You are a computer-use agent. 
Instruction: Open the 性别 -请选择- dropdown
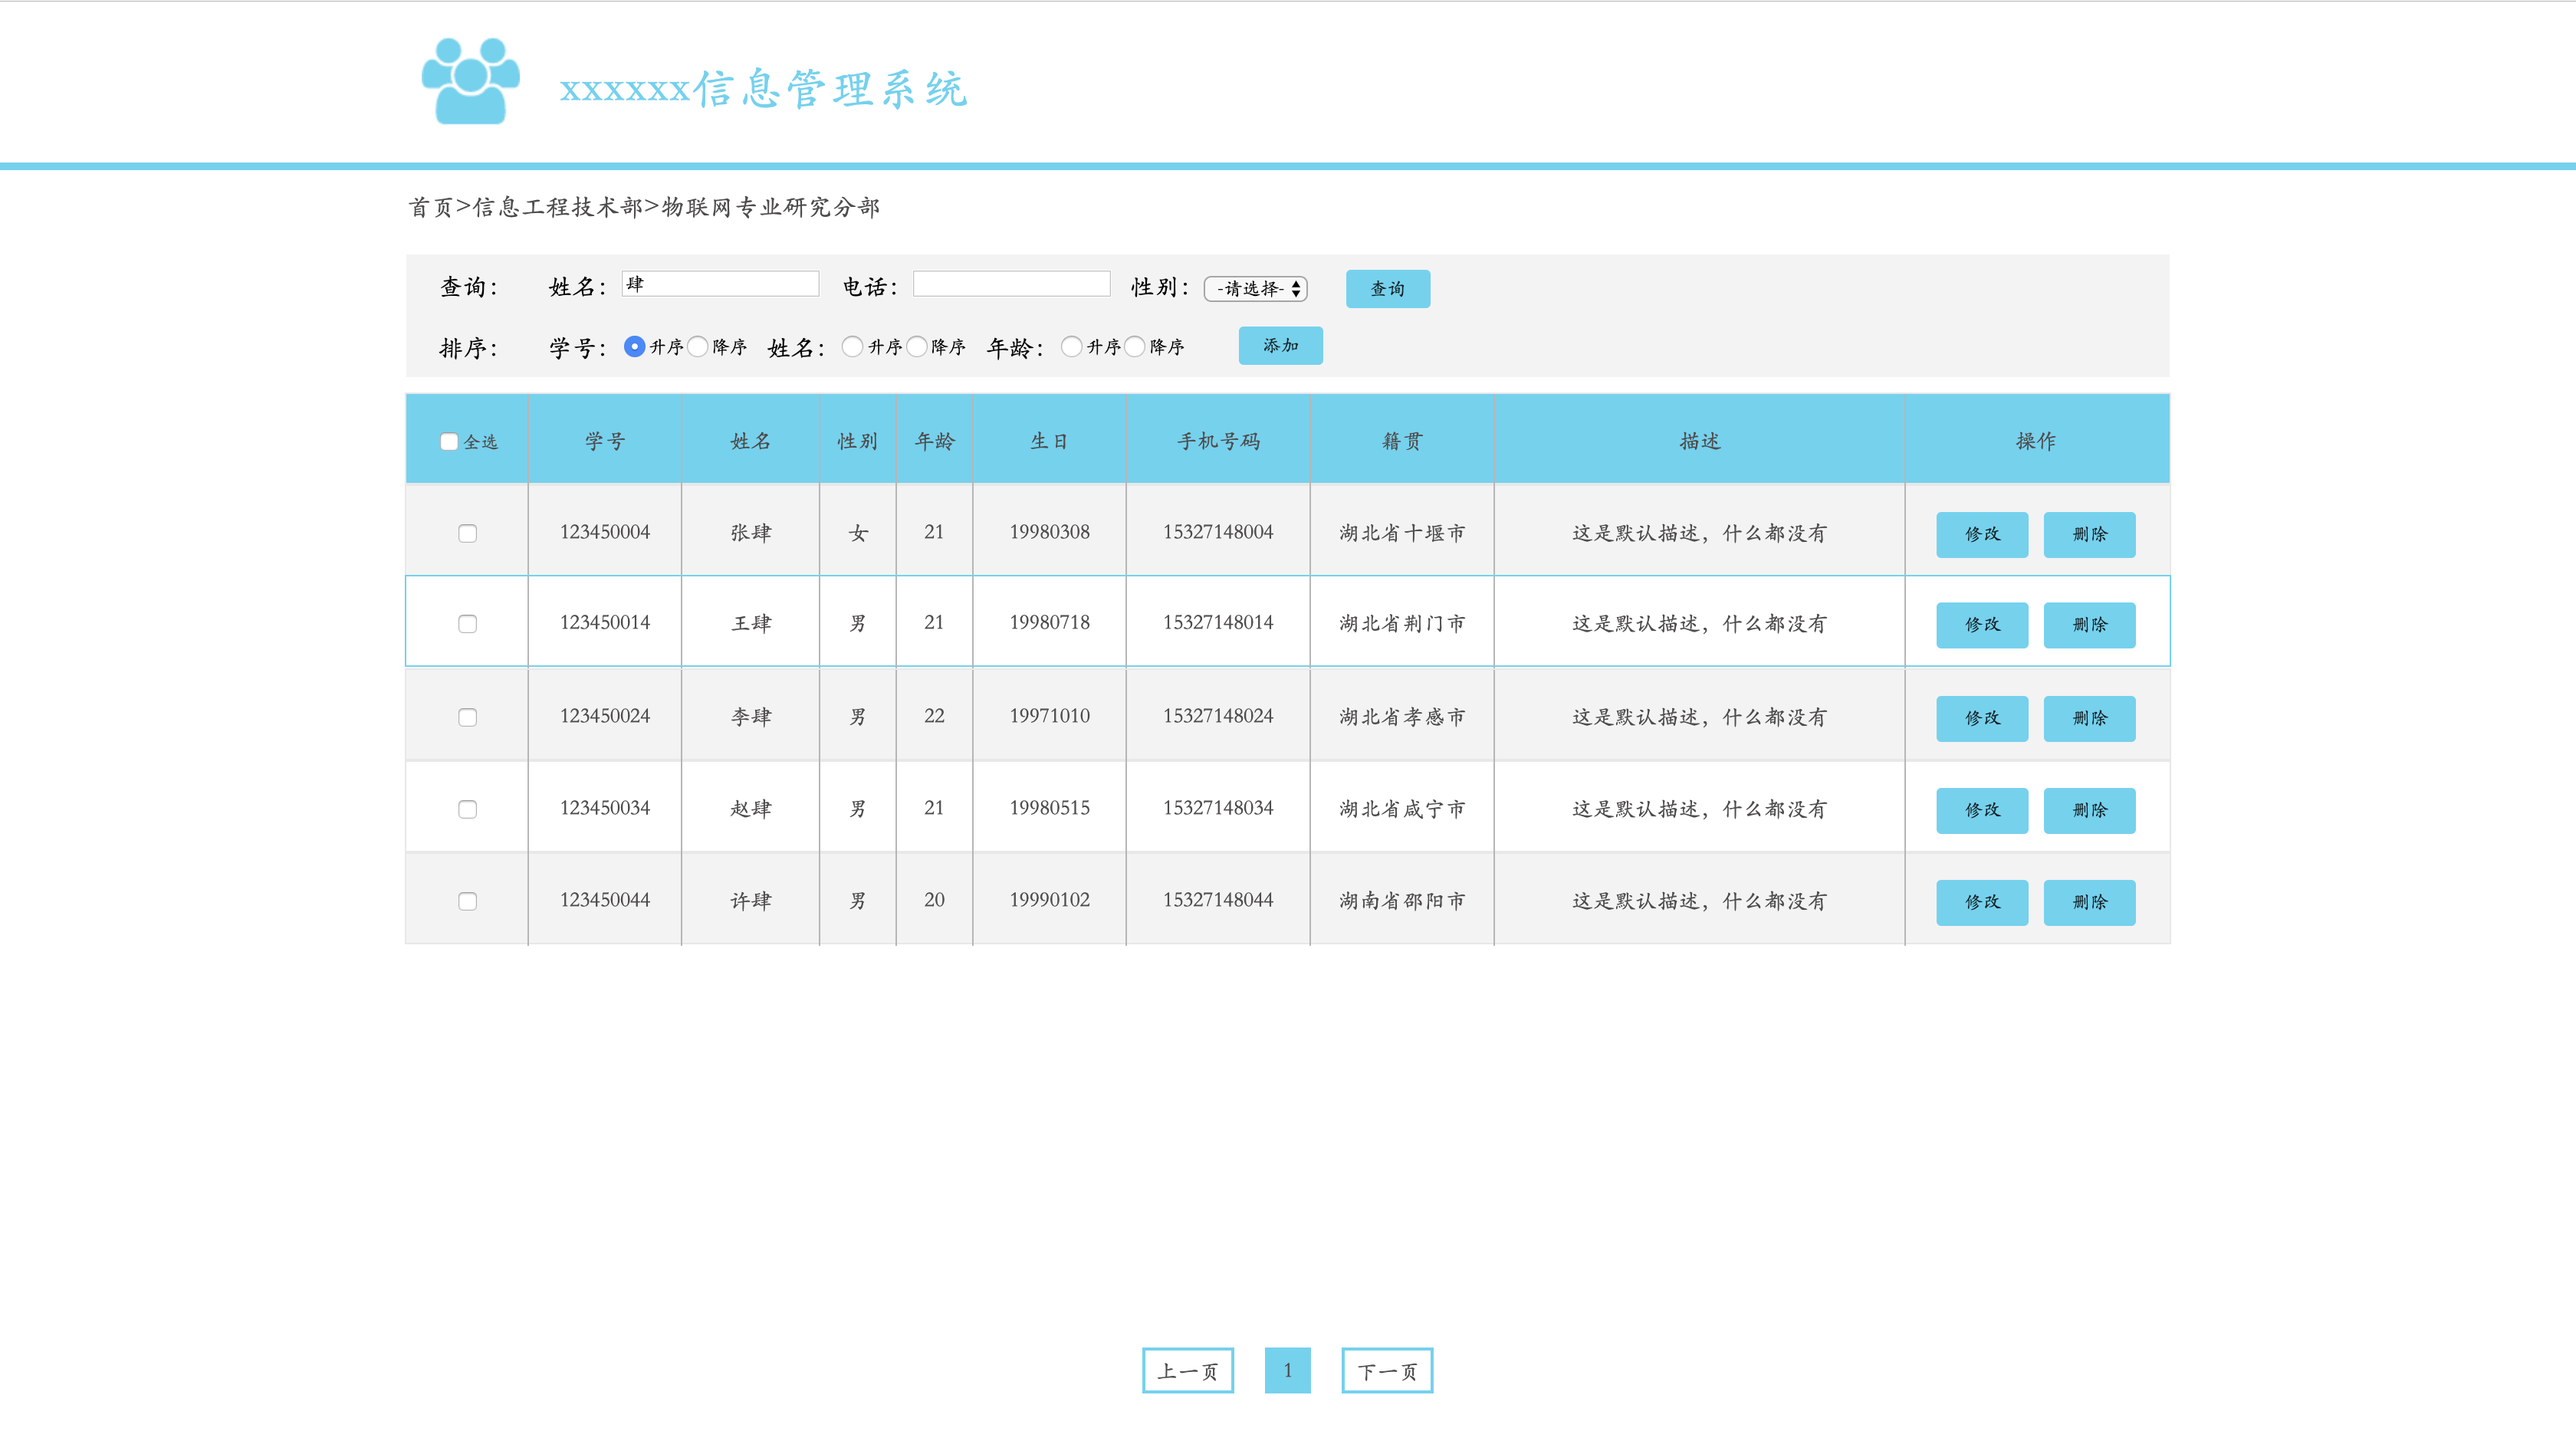point(1256,289)
